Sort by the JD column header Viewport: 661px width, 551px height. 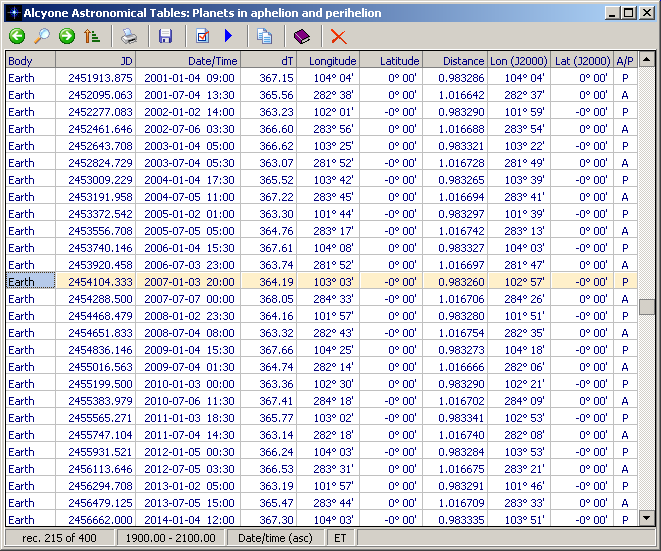coord(96,60)
